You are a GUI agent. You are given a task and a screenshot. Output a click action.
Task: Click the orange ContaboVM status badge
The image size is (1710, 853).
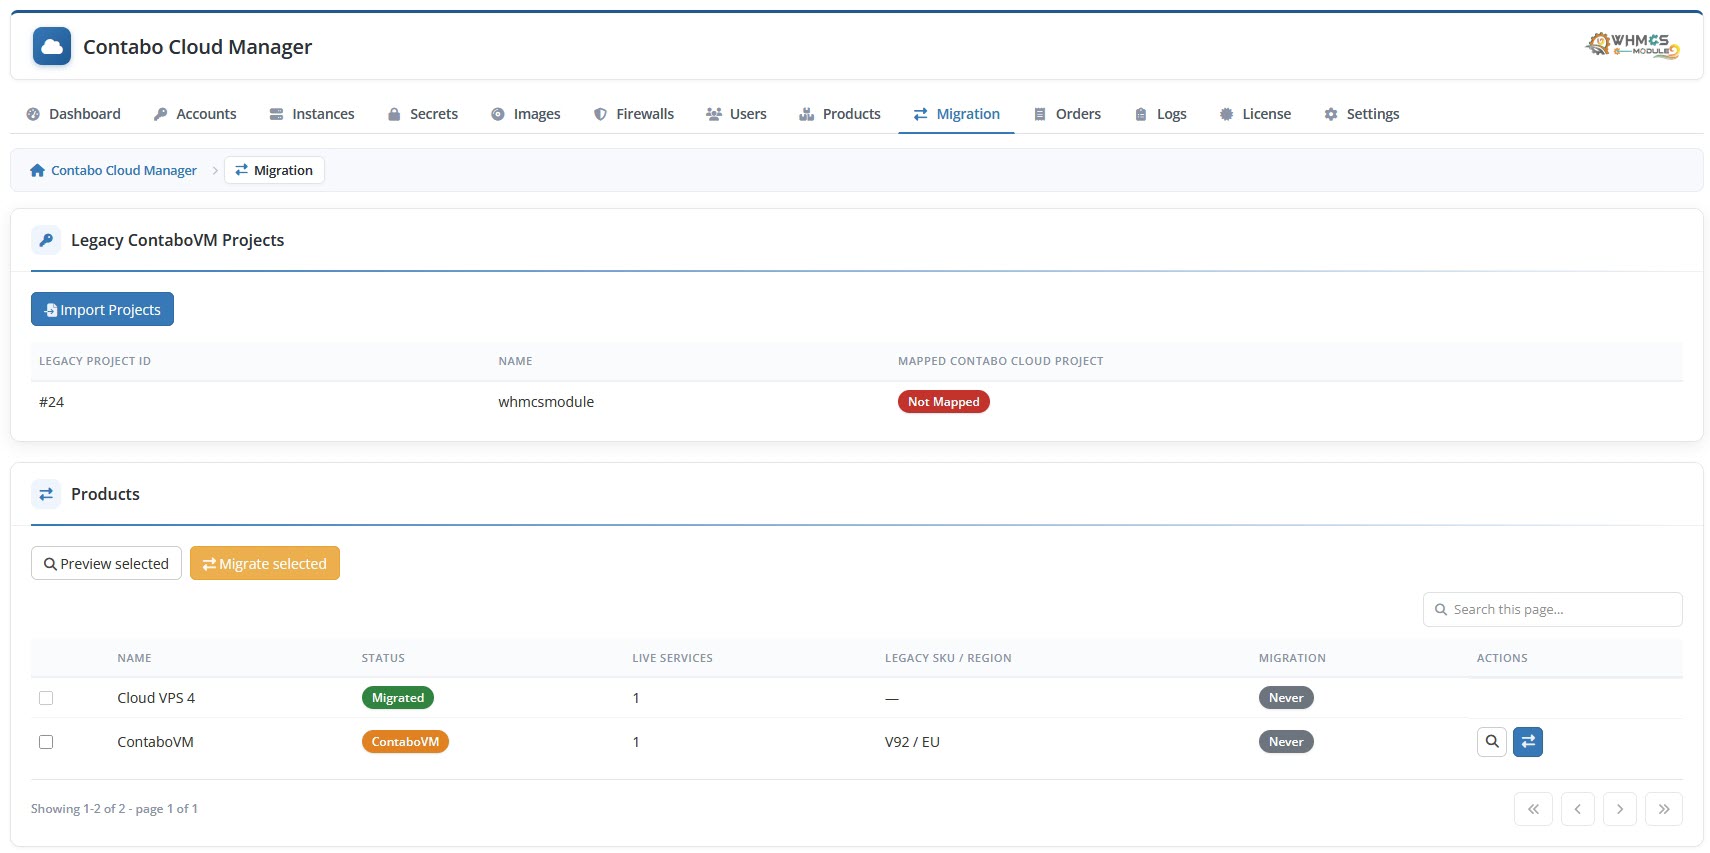(405, 742)
